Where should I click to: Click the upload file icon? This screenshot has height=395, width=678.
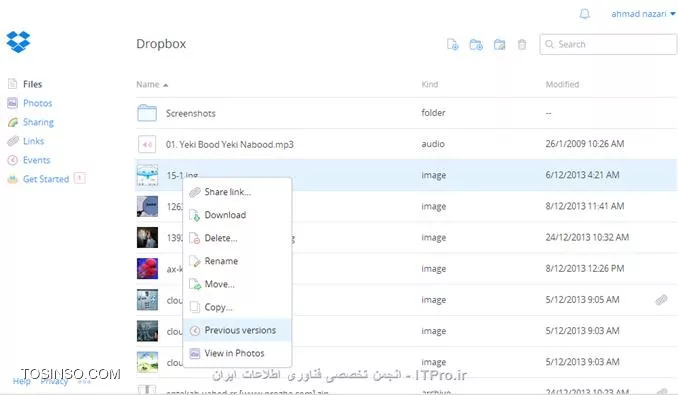pos(452,45)
